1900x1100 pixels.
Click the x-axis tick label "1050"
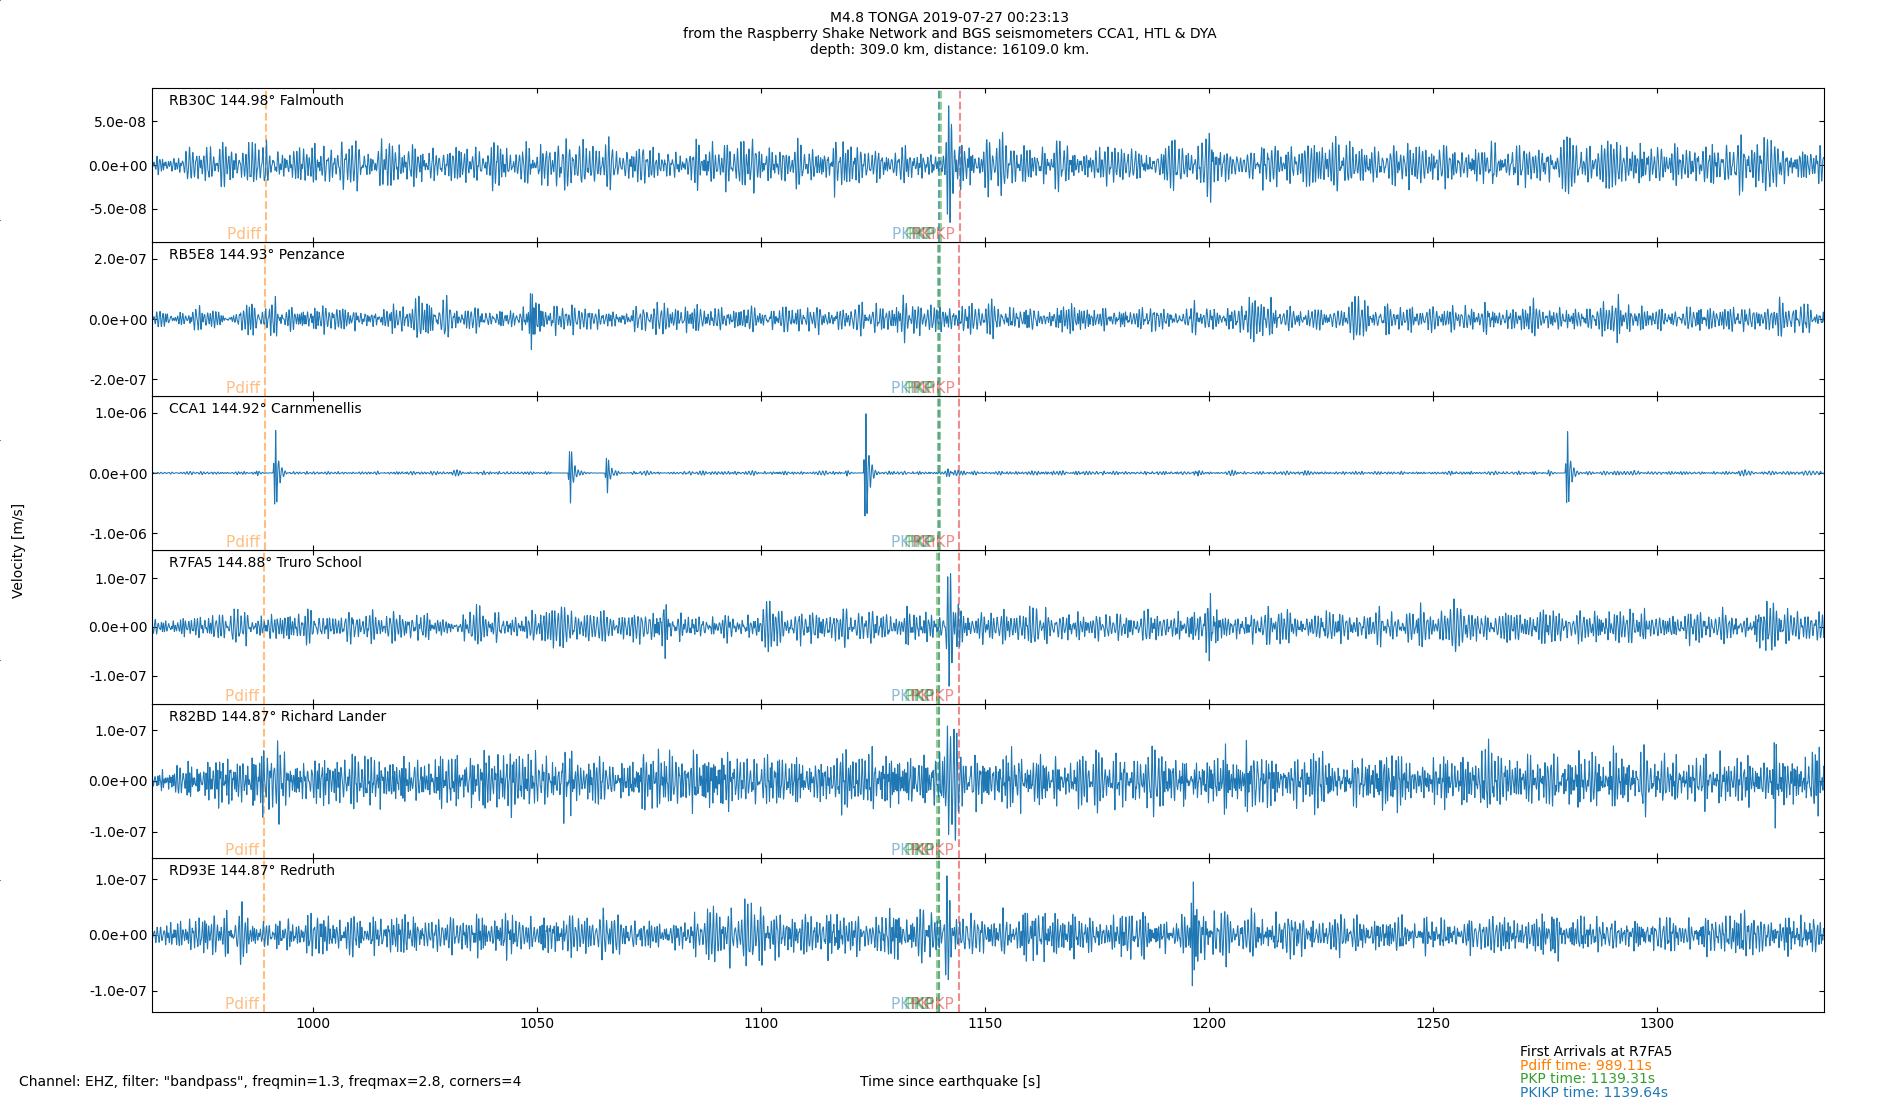click(x=537, y=1023)
